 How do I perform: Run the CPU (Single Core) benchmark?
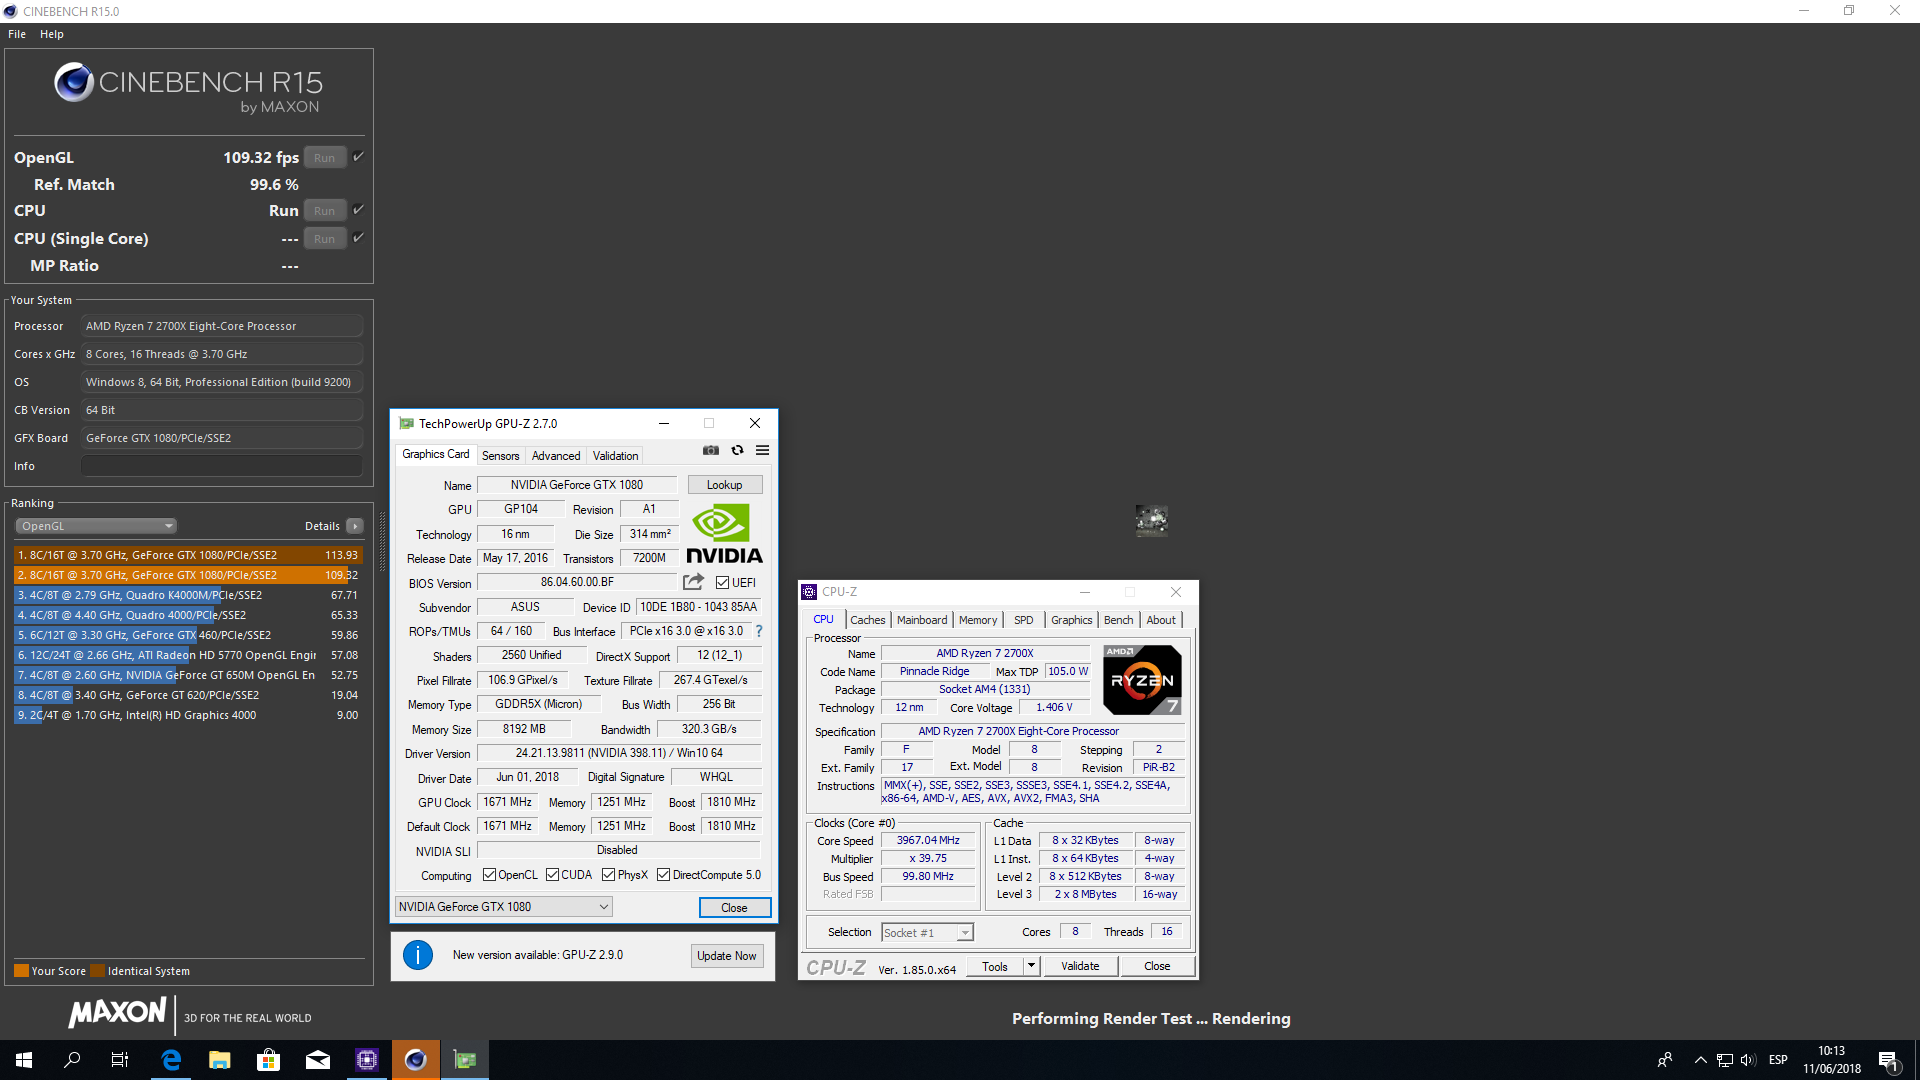tap(325, 239)
